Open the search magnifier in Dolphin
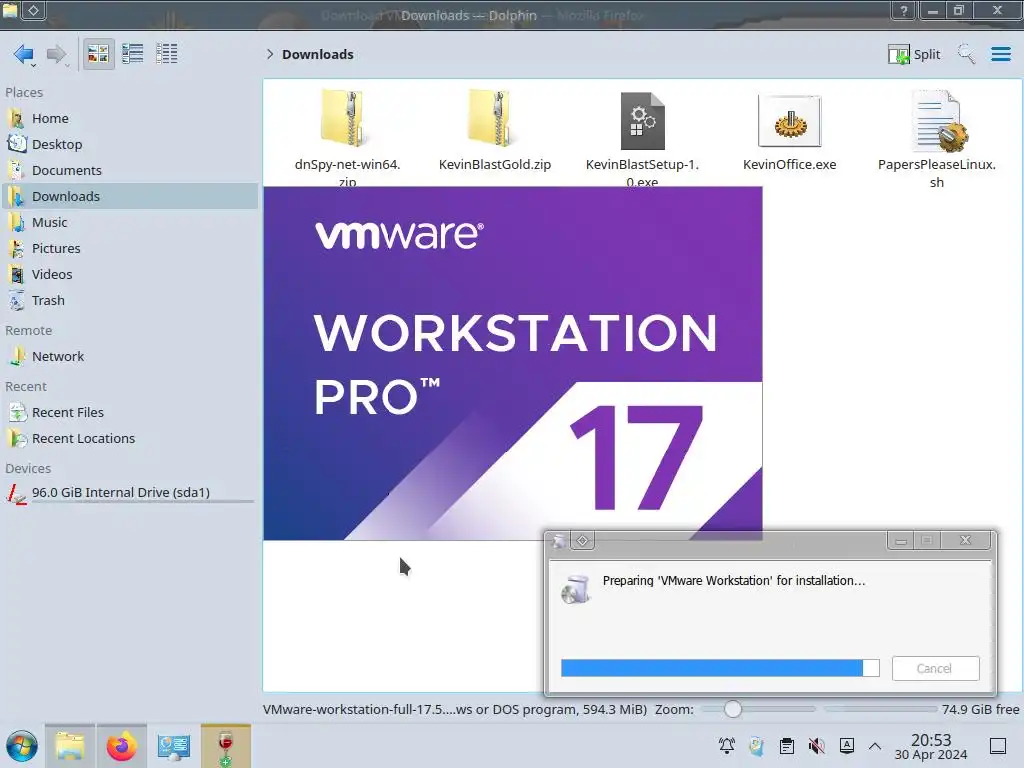Image resolution: width=1024 pixels, height=768 pixels. pyautogui.click(x=967, y=54)
